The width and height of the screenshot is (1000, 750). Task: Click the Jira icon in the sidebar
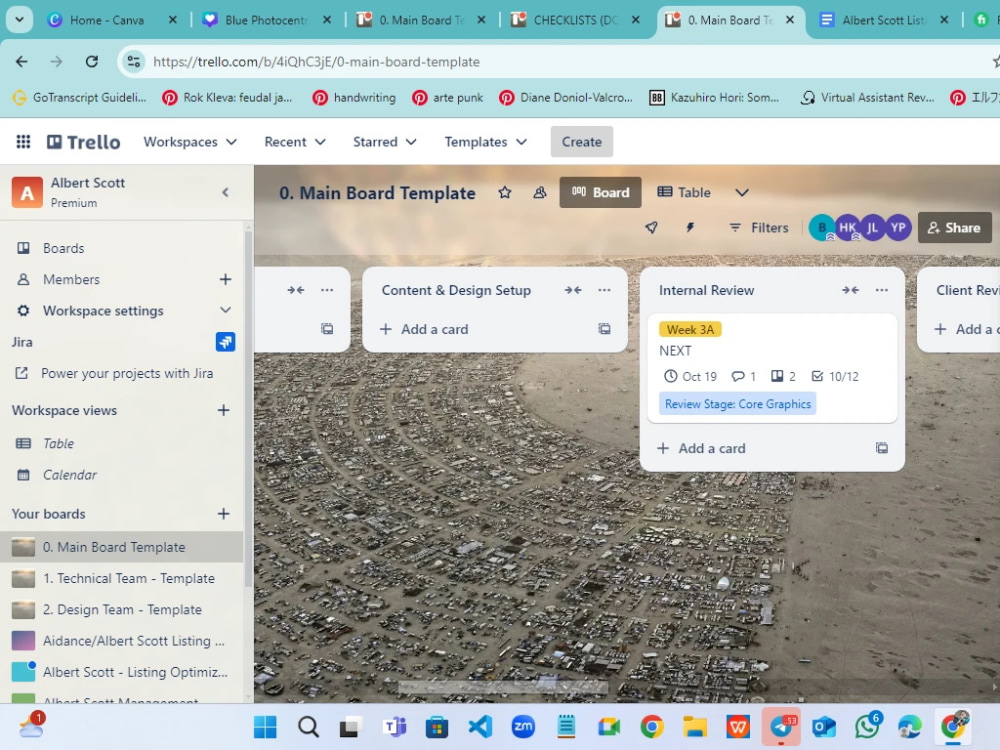[225, 342]
